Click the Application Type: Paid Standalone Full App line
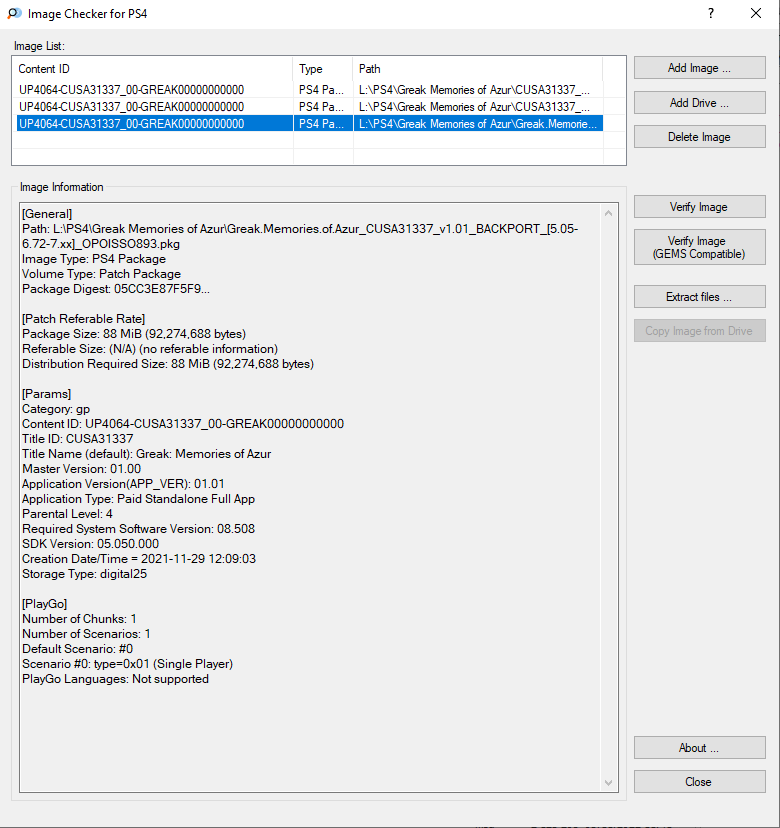780x828 pixels. pyautogui.click(x=138, y=499)
